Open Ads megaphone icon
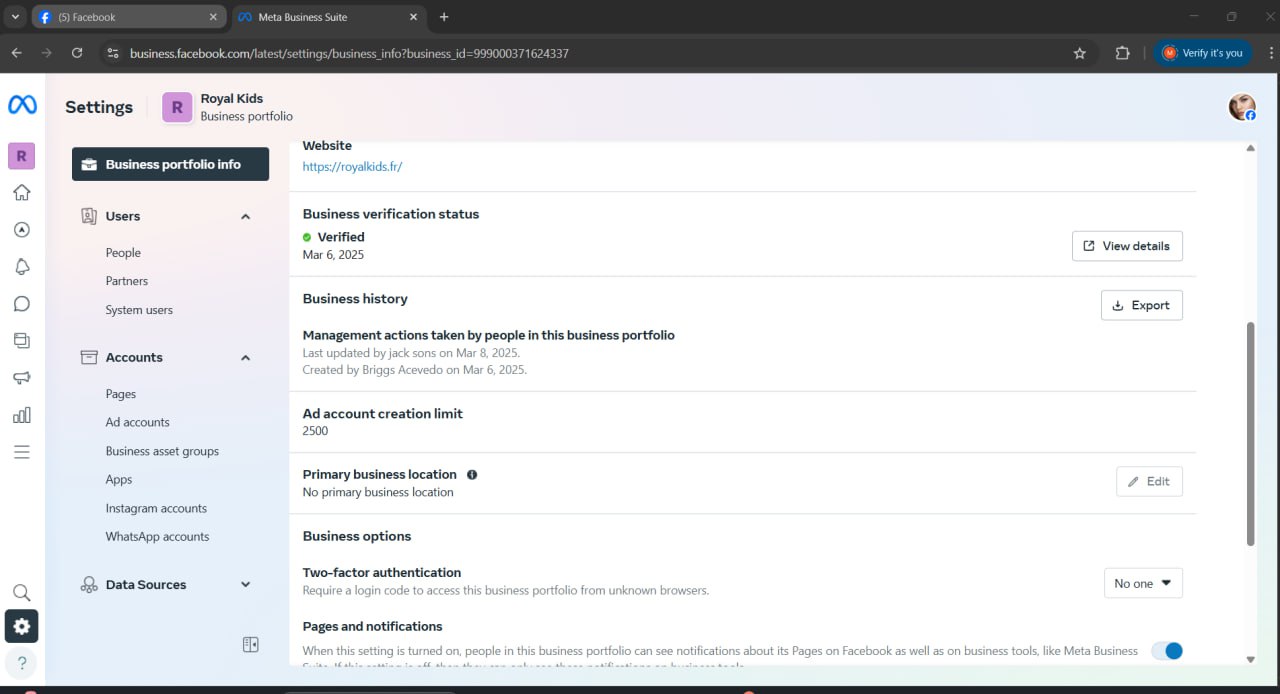 [x=21, y=378]
